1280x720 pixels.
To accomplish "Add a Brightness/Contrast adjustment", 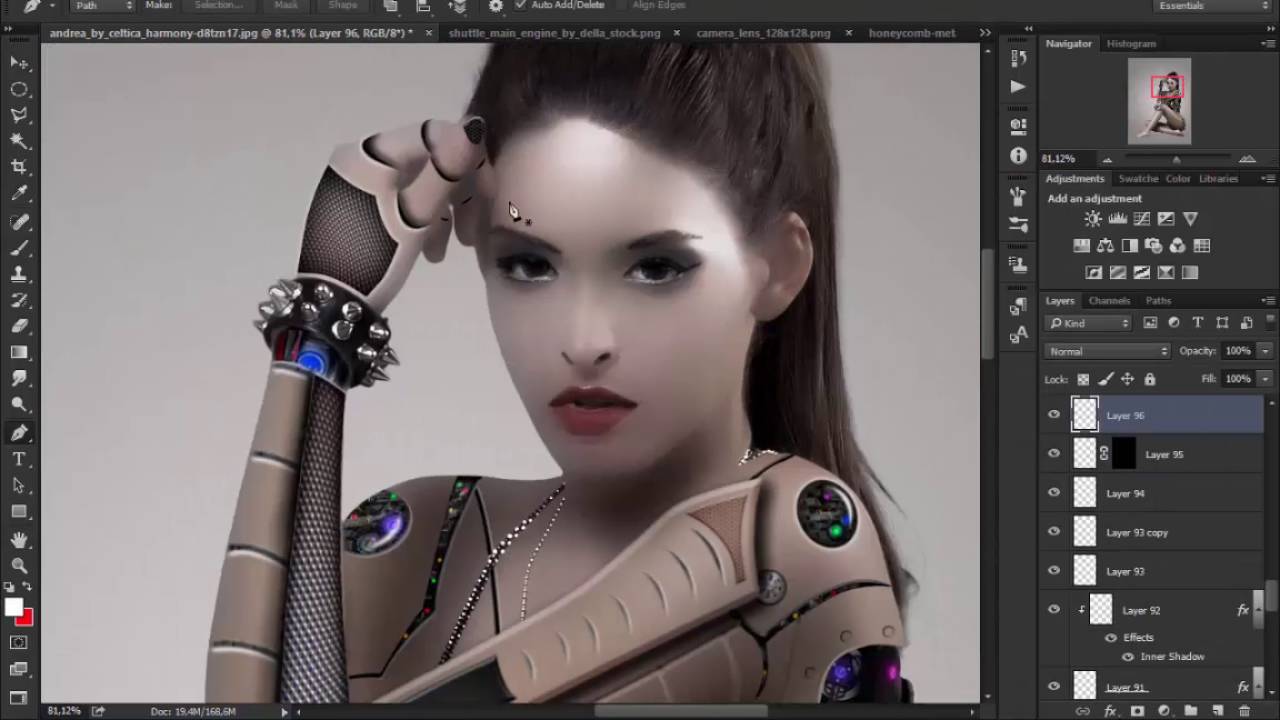I will (x=1093, y=218).
